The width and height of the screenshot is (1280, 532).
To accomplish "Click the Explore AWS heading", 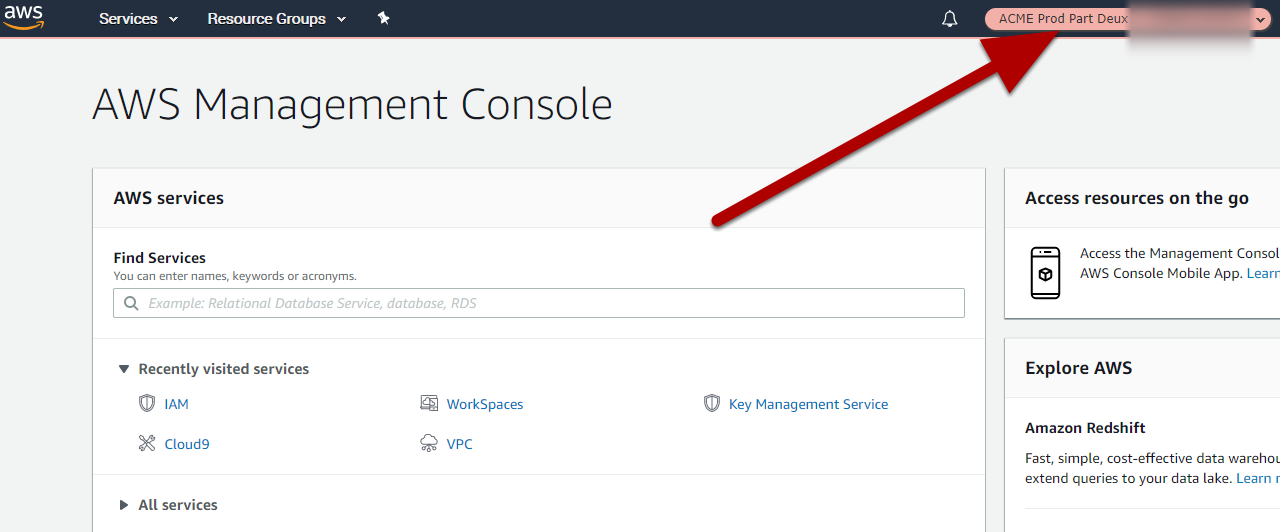I will tap(1078, 368).
